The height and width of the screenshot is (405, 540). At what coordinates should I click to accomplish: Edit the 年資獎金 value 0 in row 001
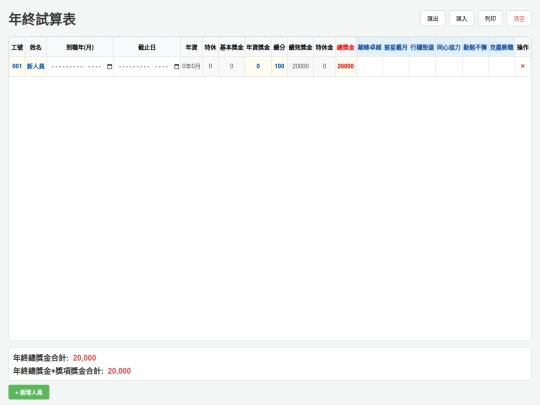[258, 66]
